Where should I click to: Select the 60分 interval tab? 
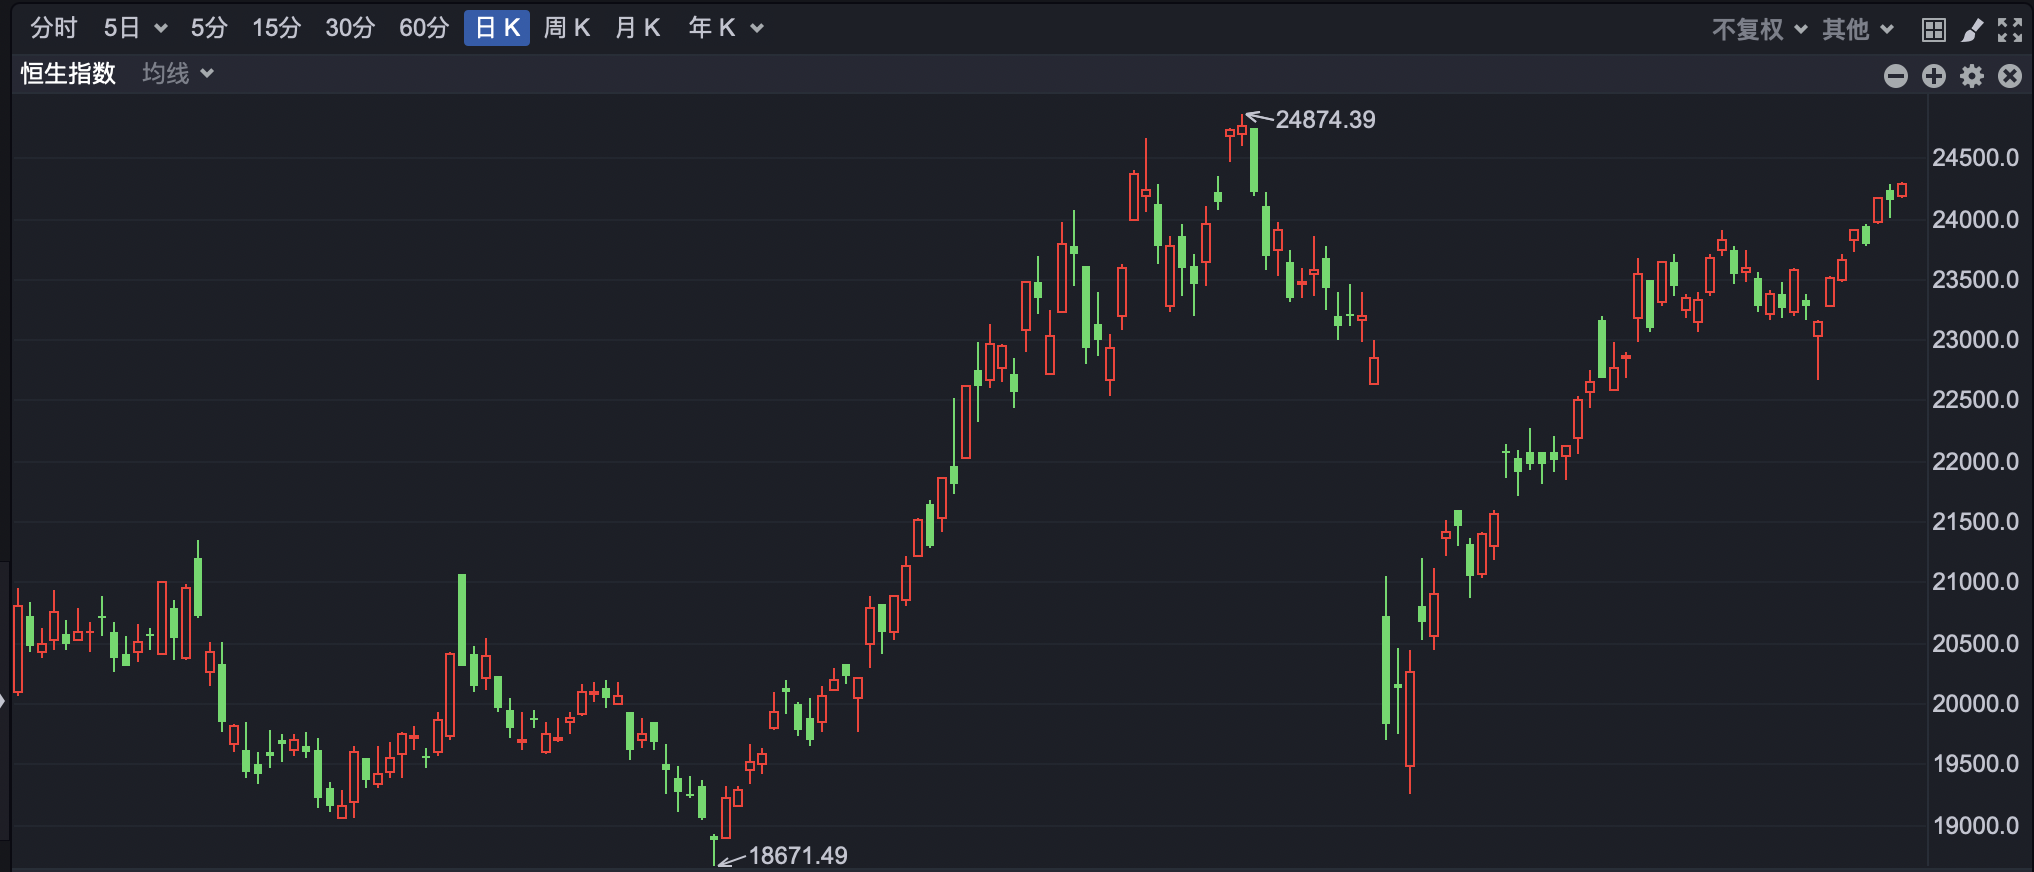(x=424, y=28)
